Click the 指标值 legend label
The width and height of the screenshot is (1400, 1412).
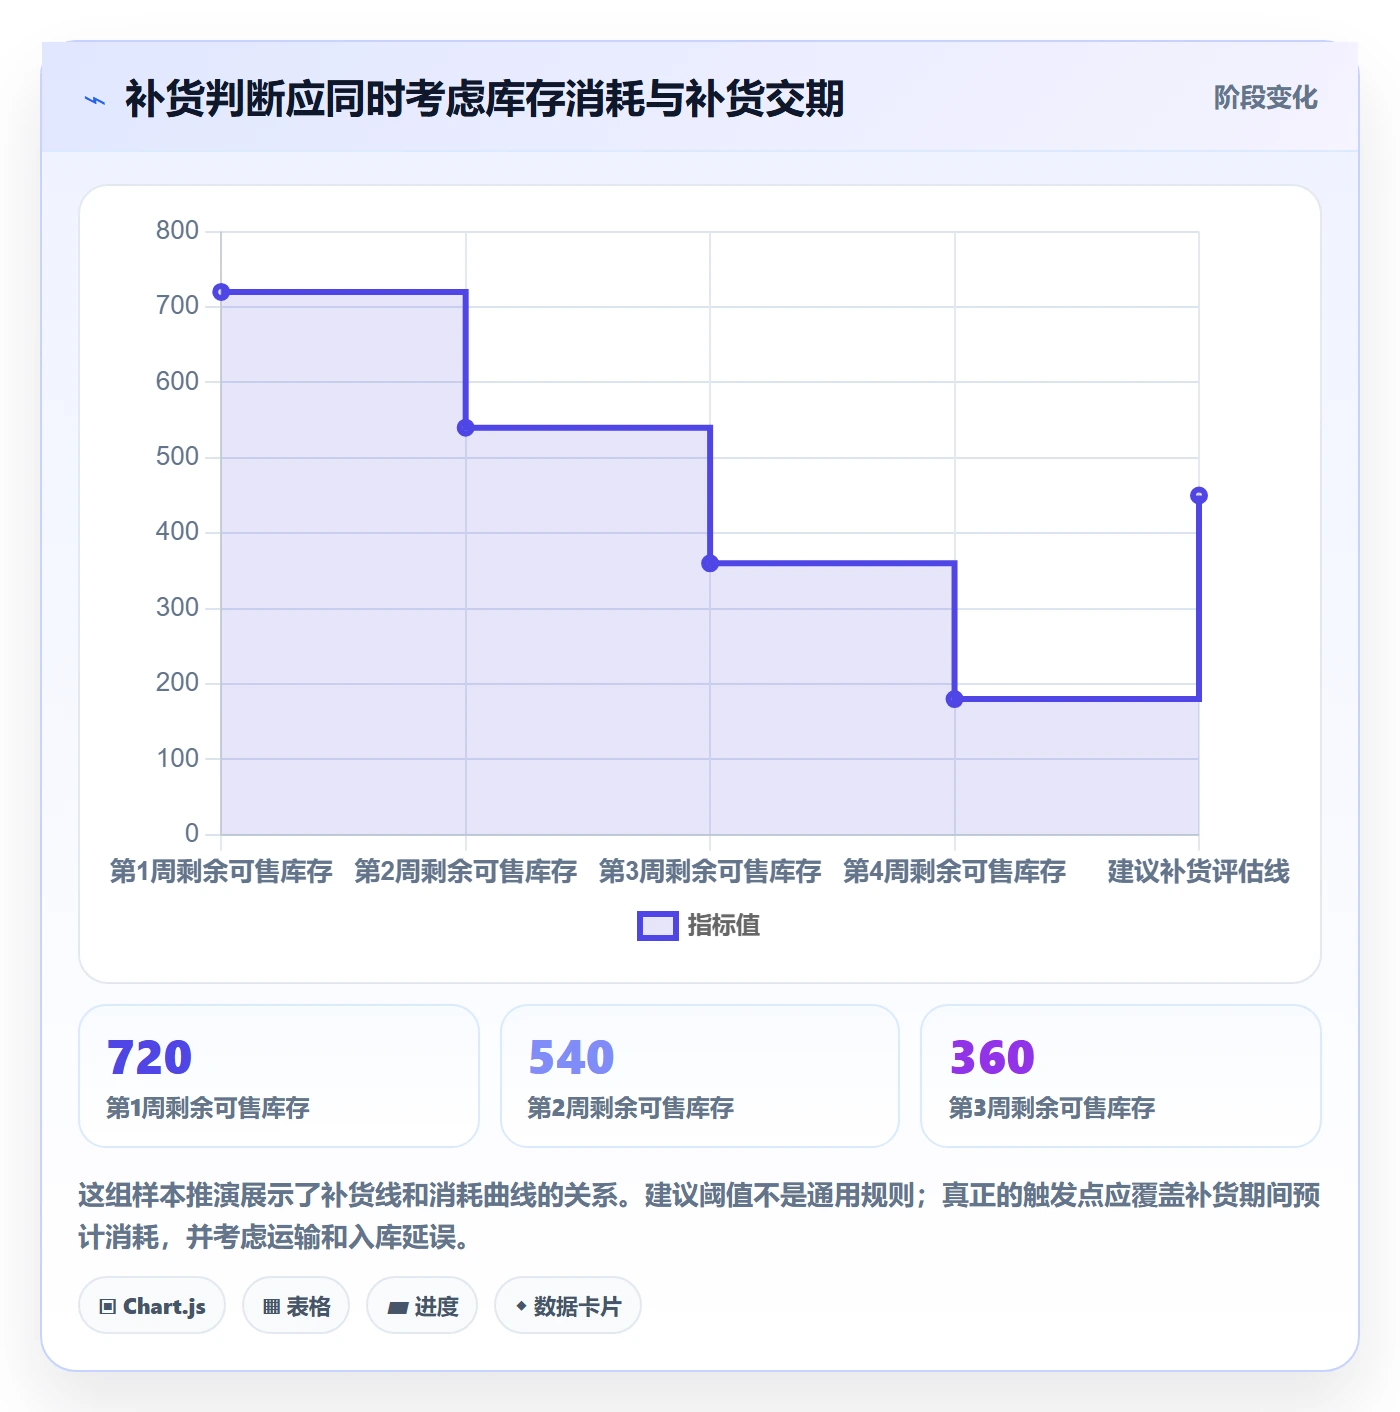pyautogui.click(x=724, y=926)
